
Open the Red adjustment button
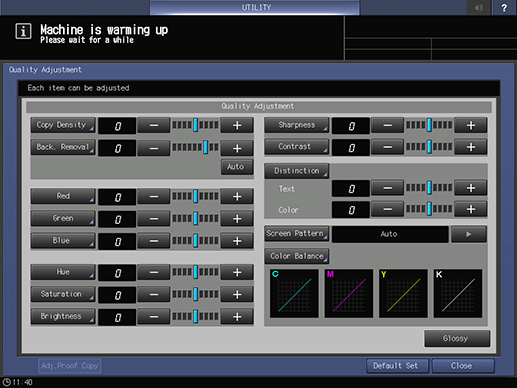coord(63,196)
